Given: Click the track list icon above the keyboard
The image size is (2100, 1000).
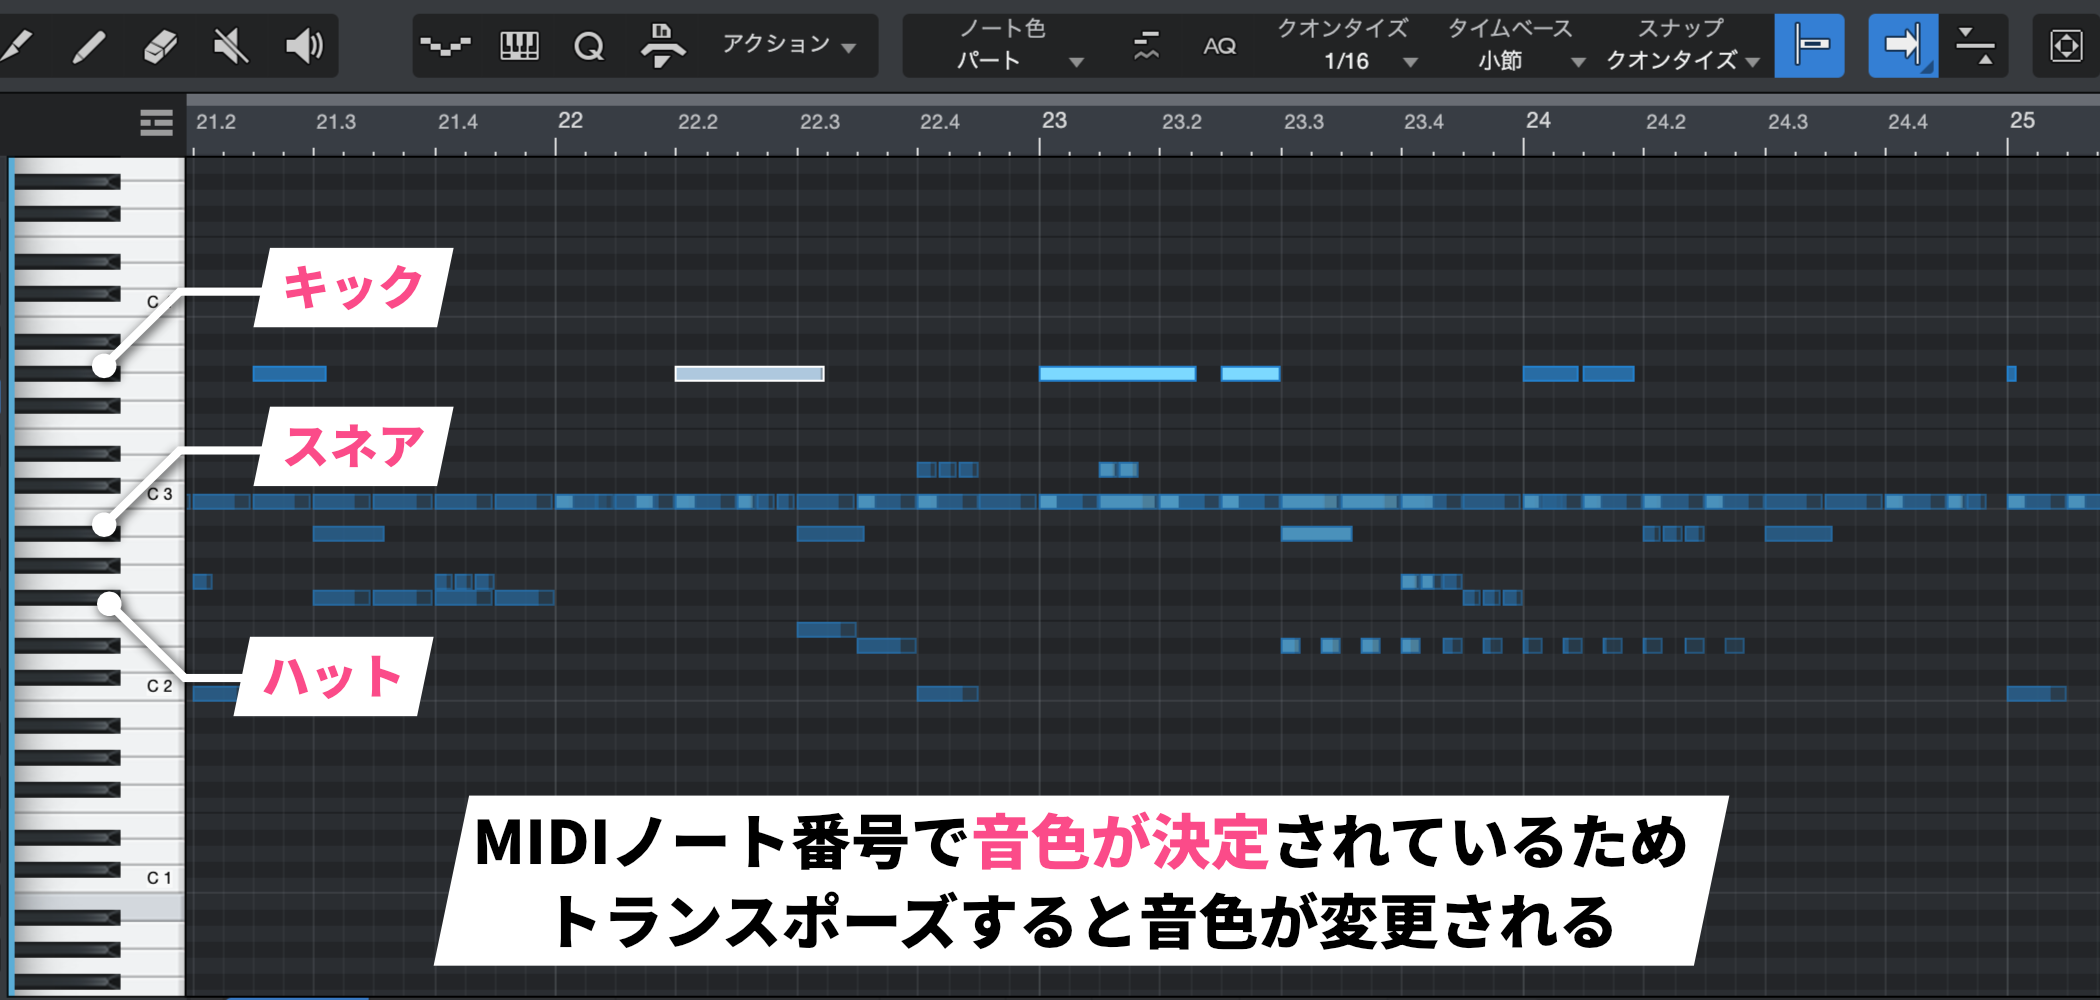Looking at the screenshot, I should [x=156, y=123].
